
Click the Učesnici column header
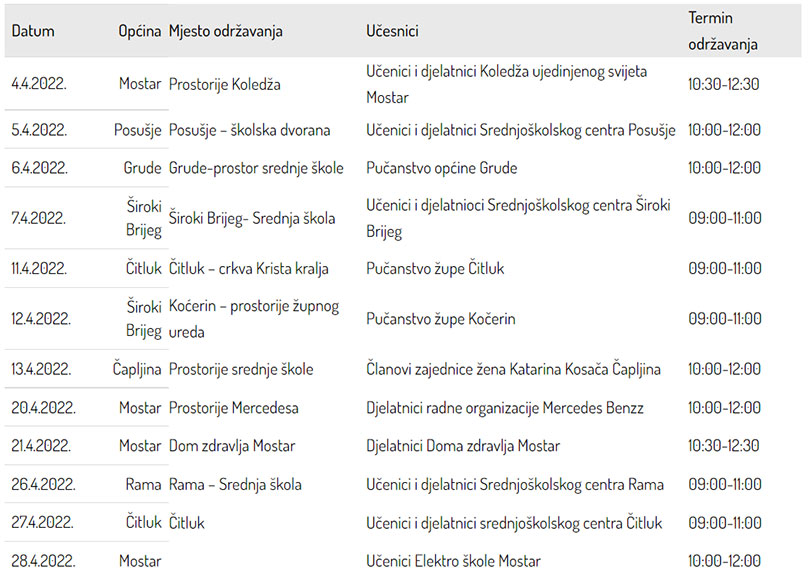[x=392, y=31]
